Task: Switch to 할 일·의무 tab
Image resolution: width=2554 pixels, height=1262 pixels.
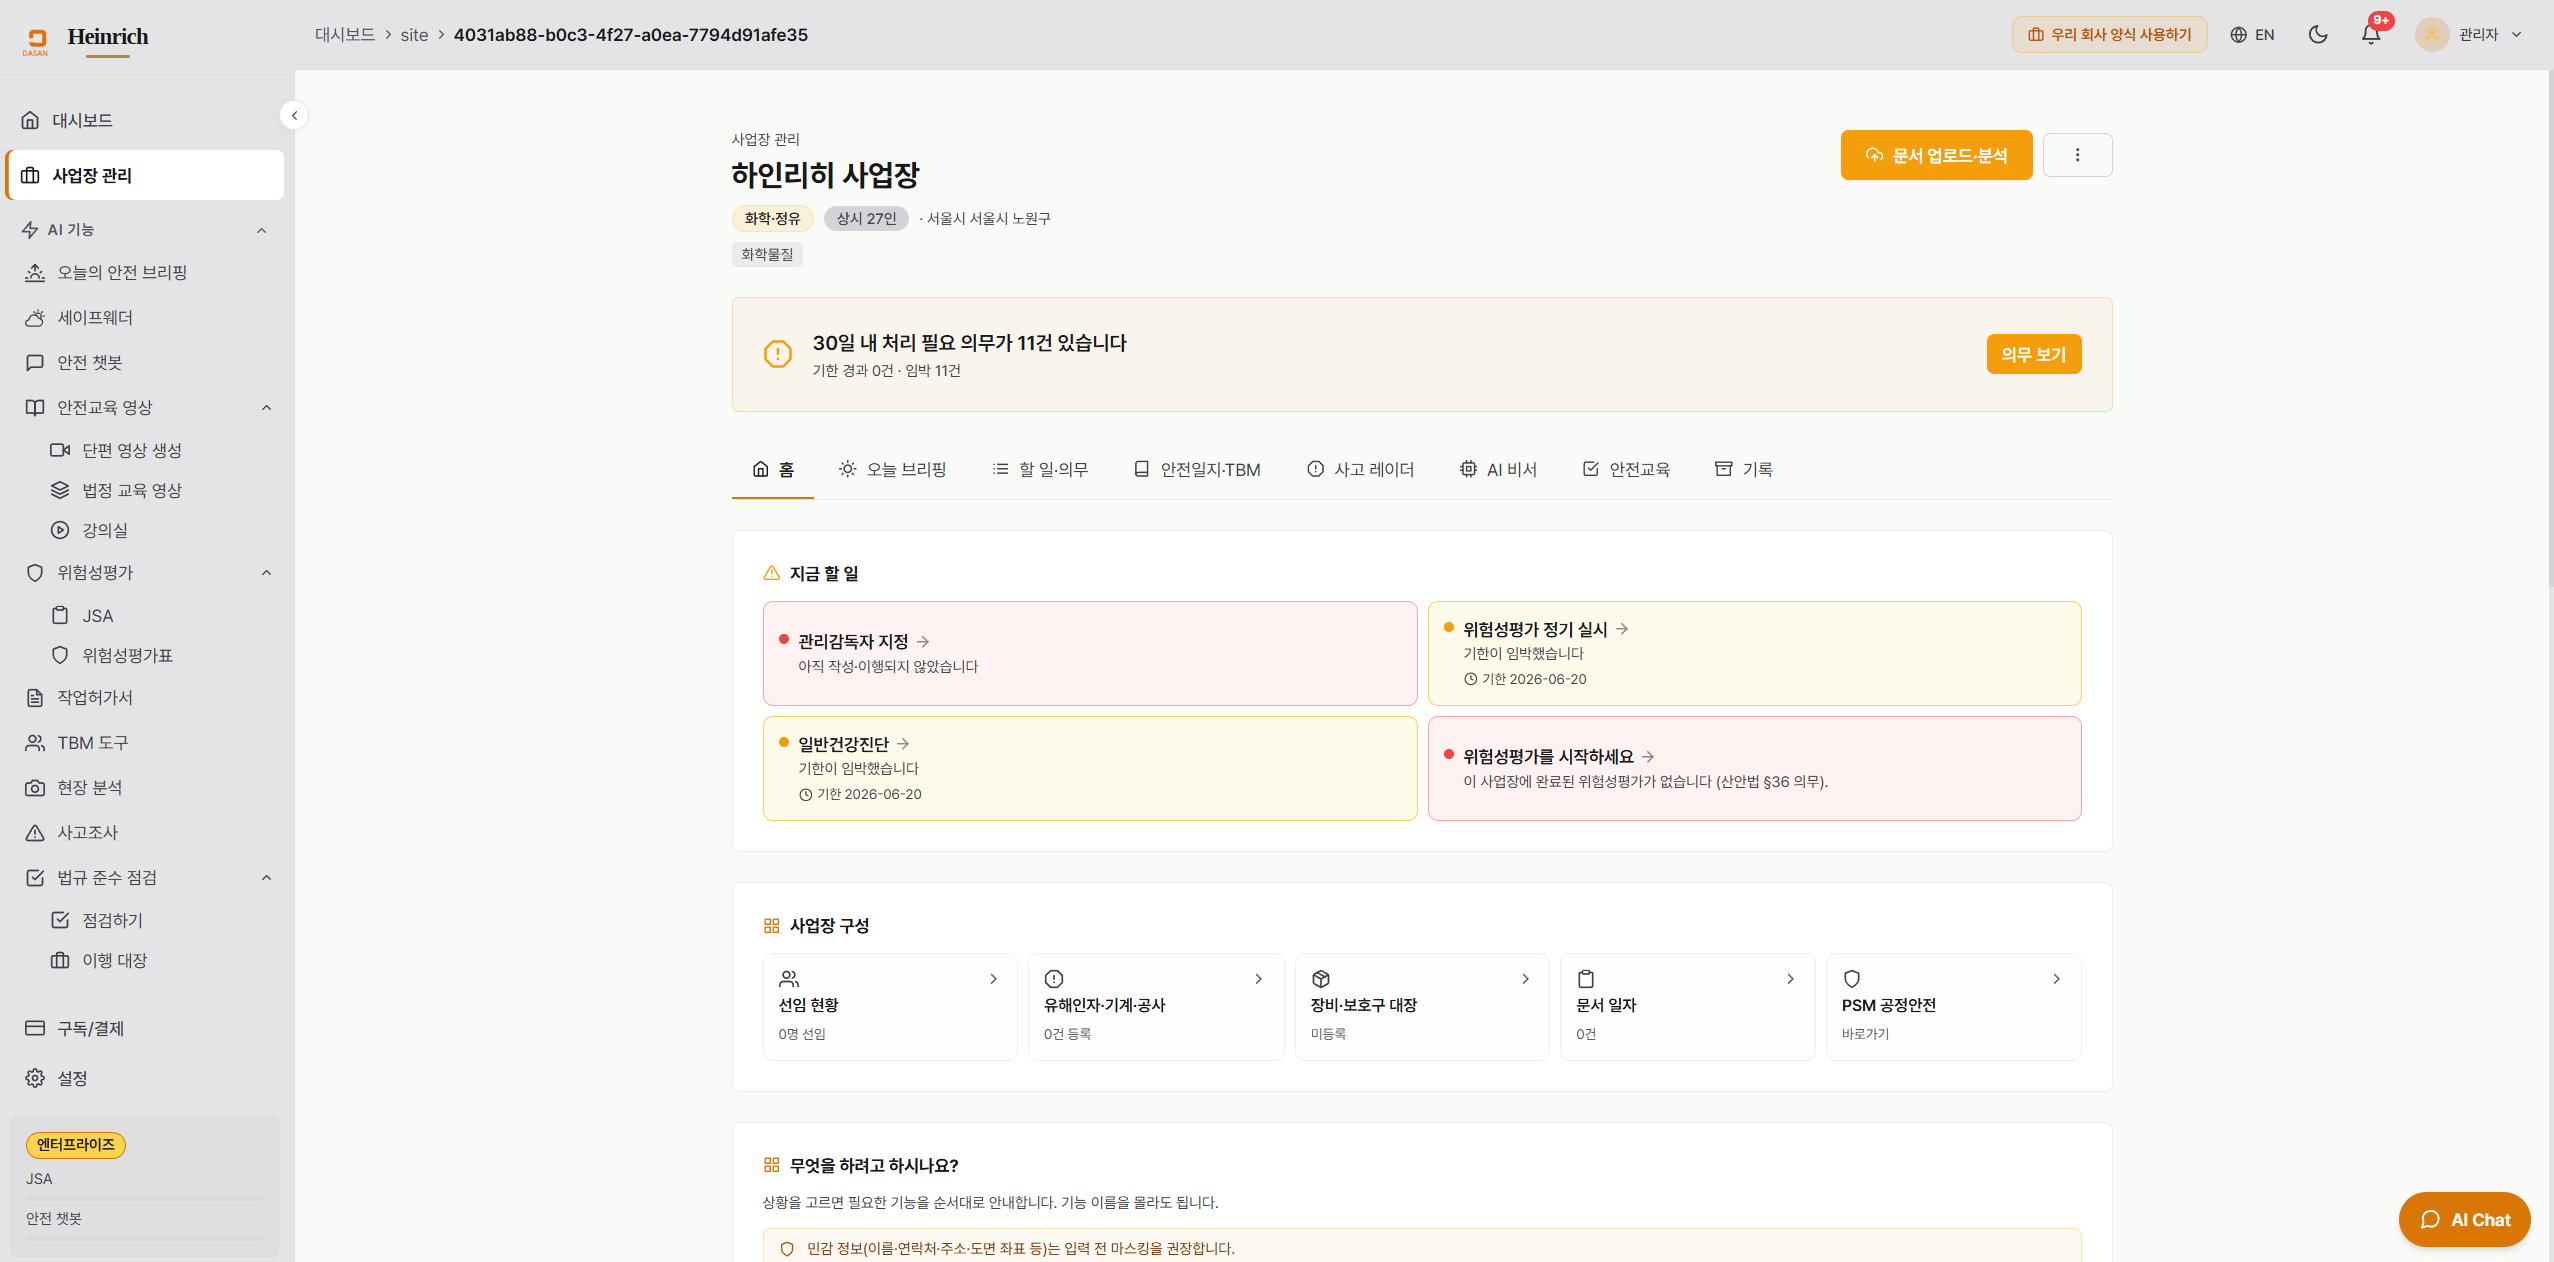Action: pyautogui.click(x=1040, y=469)
